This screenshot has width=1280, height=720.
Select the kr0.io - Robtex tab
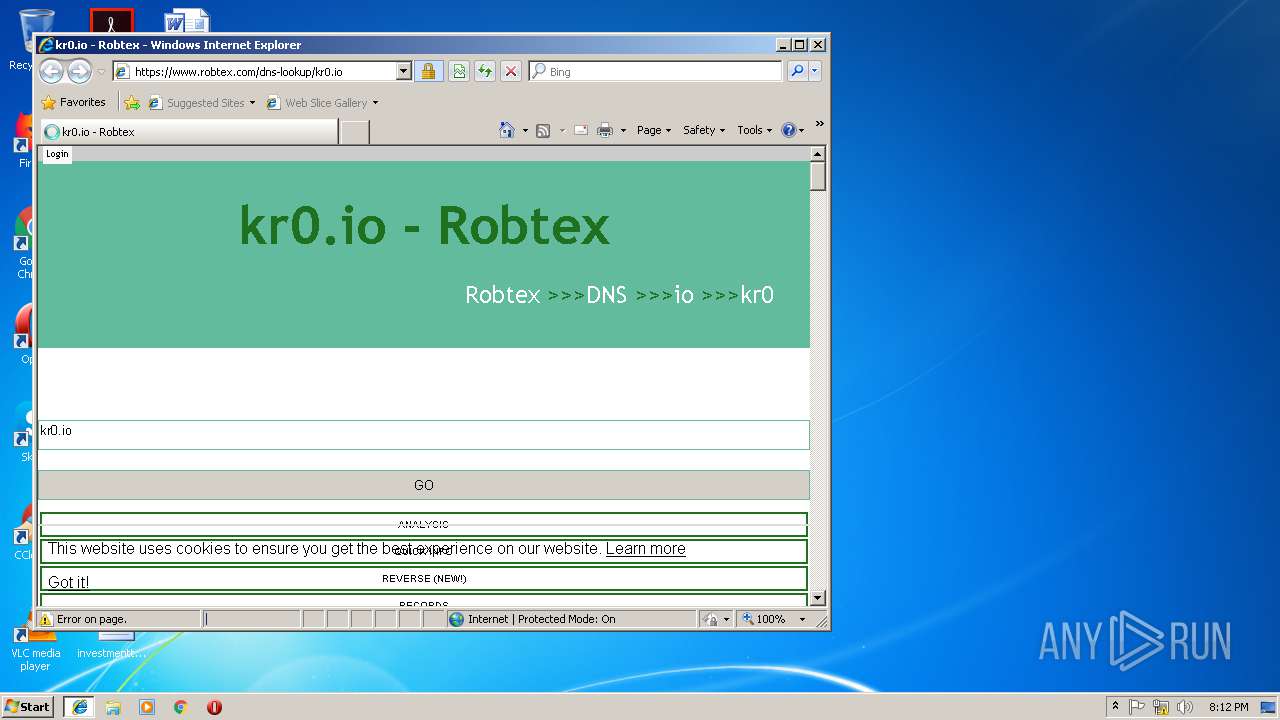(x=189, y=131)
